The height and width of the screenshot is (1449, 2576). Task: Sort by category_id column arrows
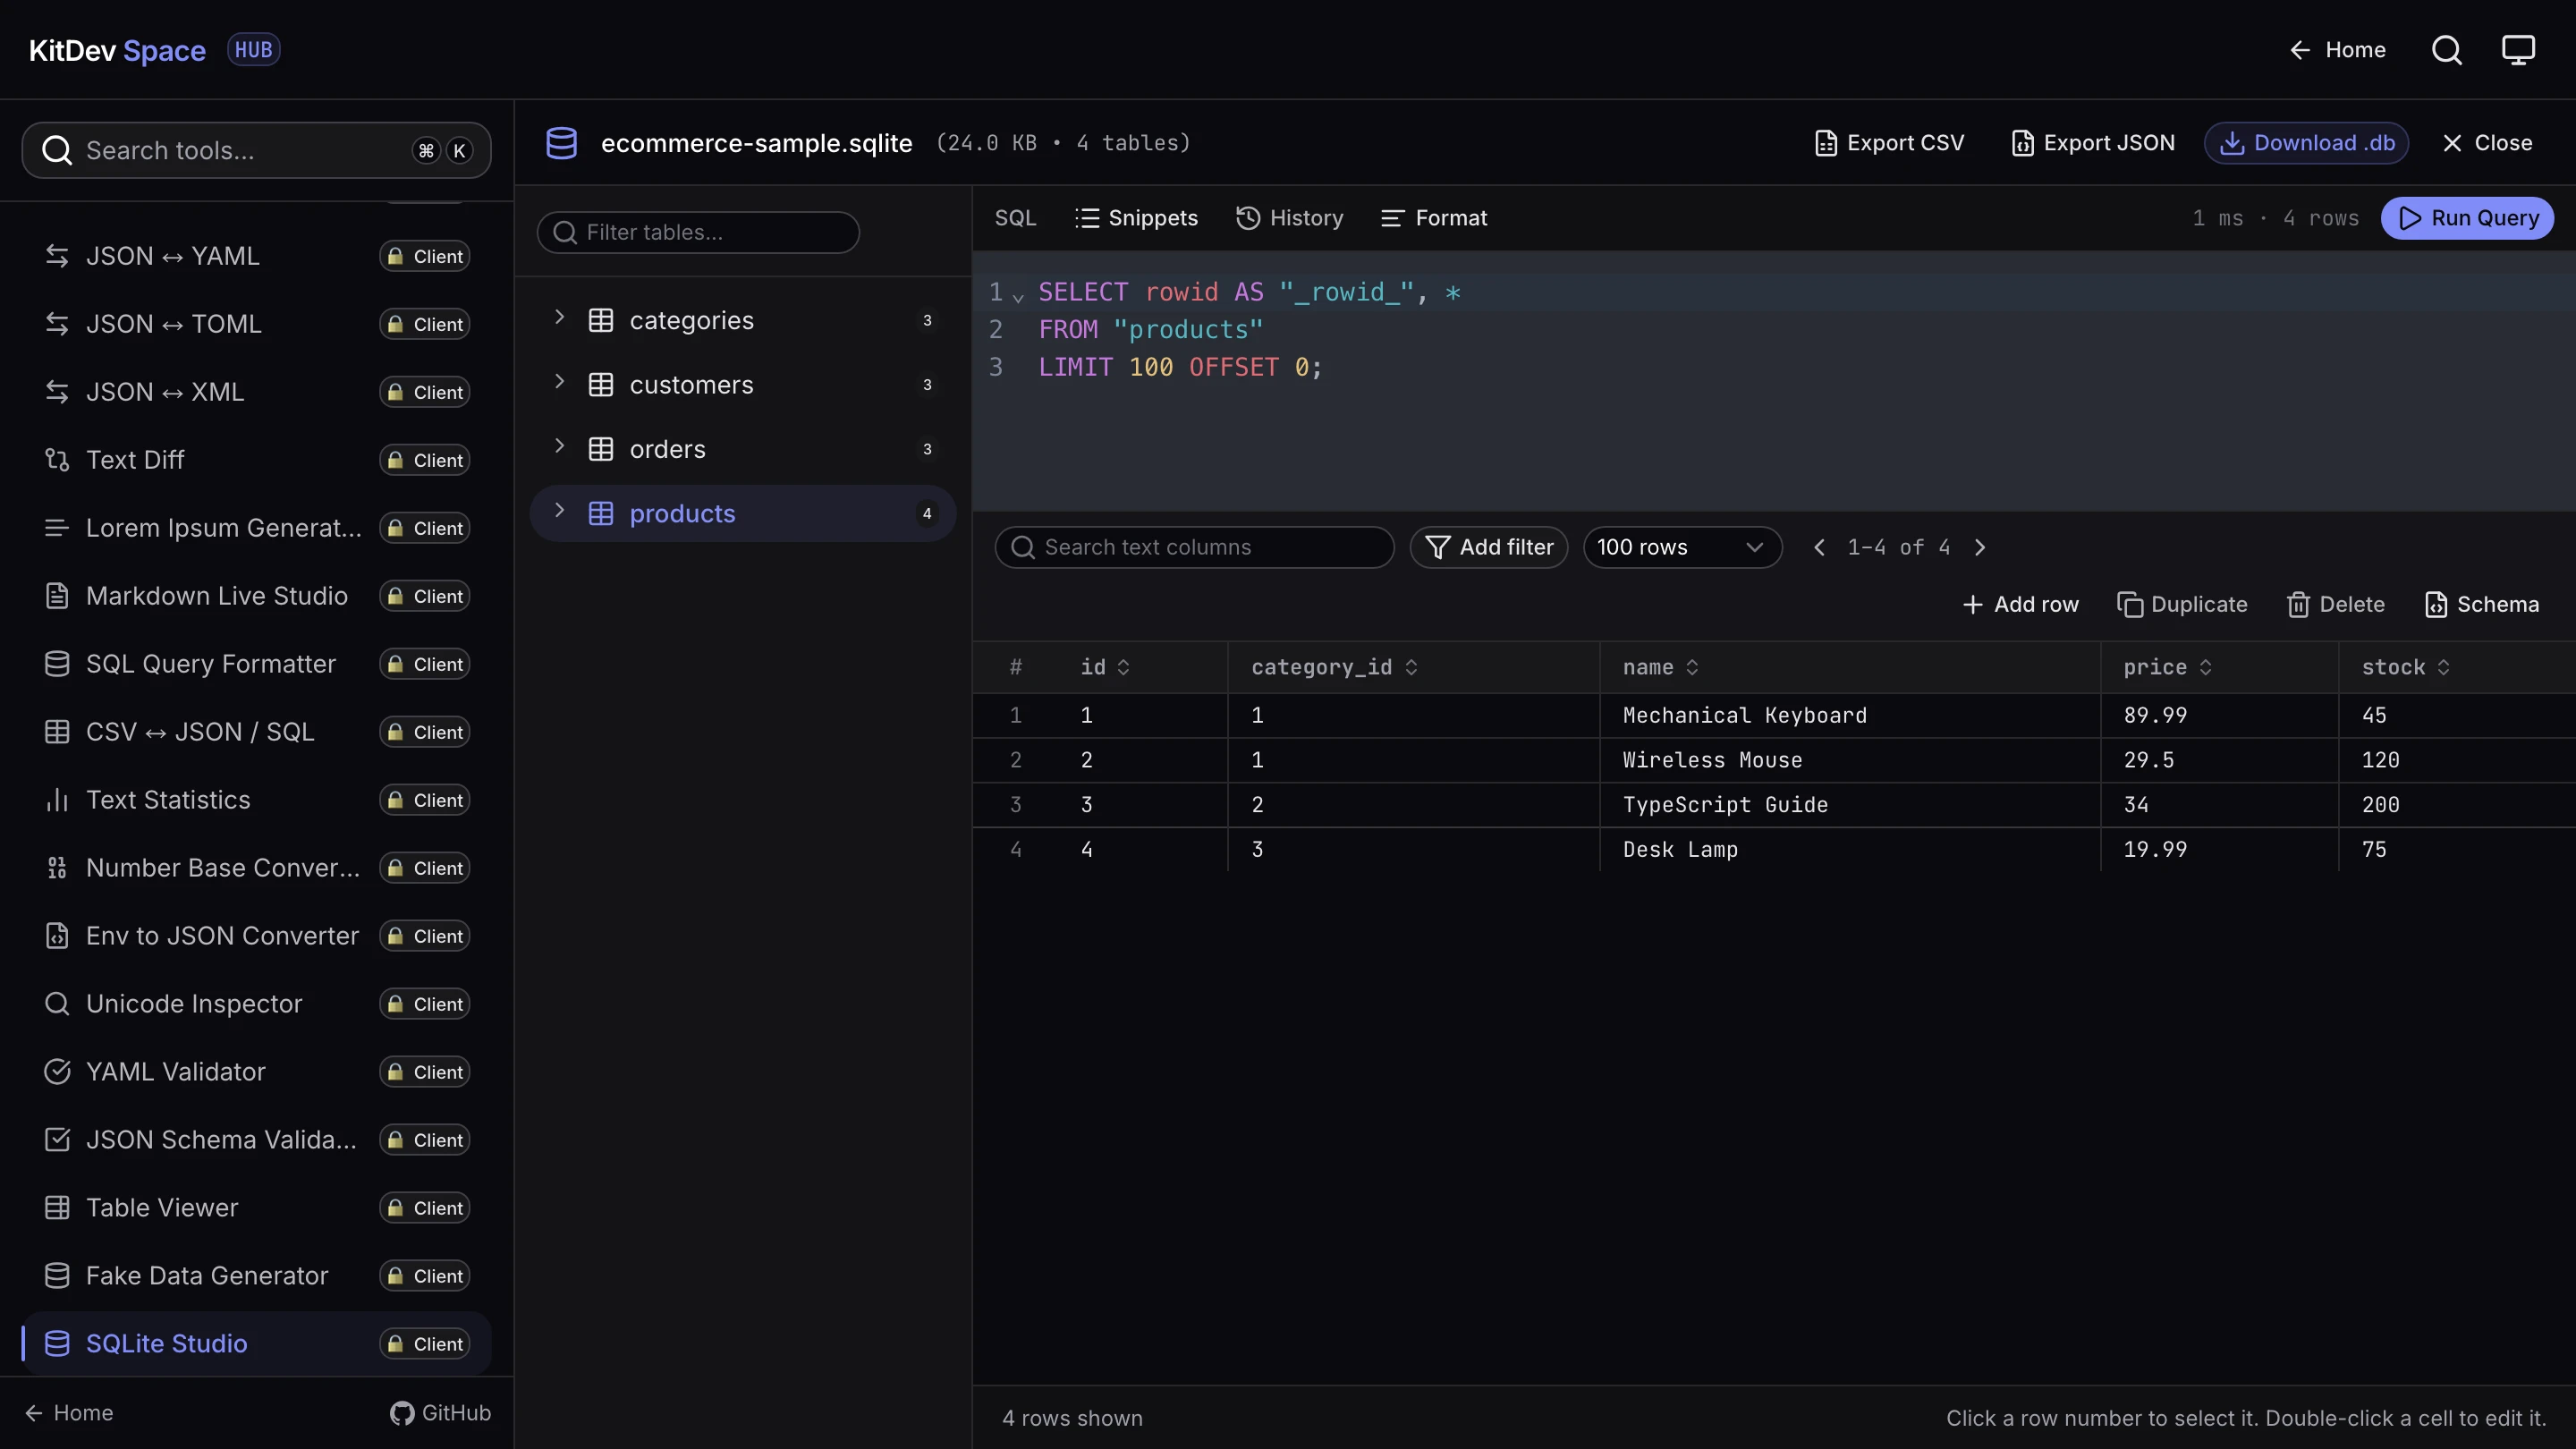pos(1411,667)
